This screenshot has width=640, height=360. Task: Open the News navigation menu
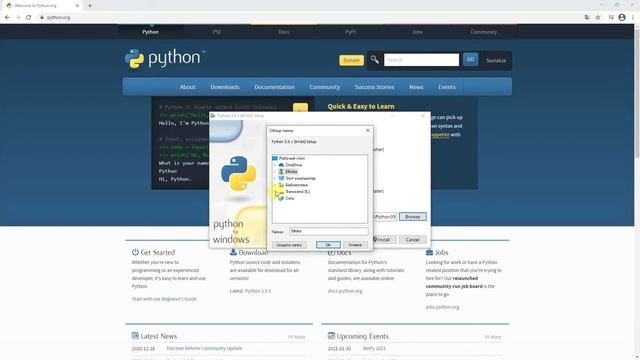coord(416,87)
